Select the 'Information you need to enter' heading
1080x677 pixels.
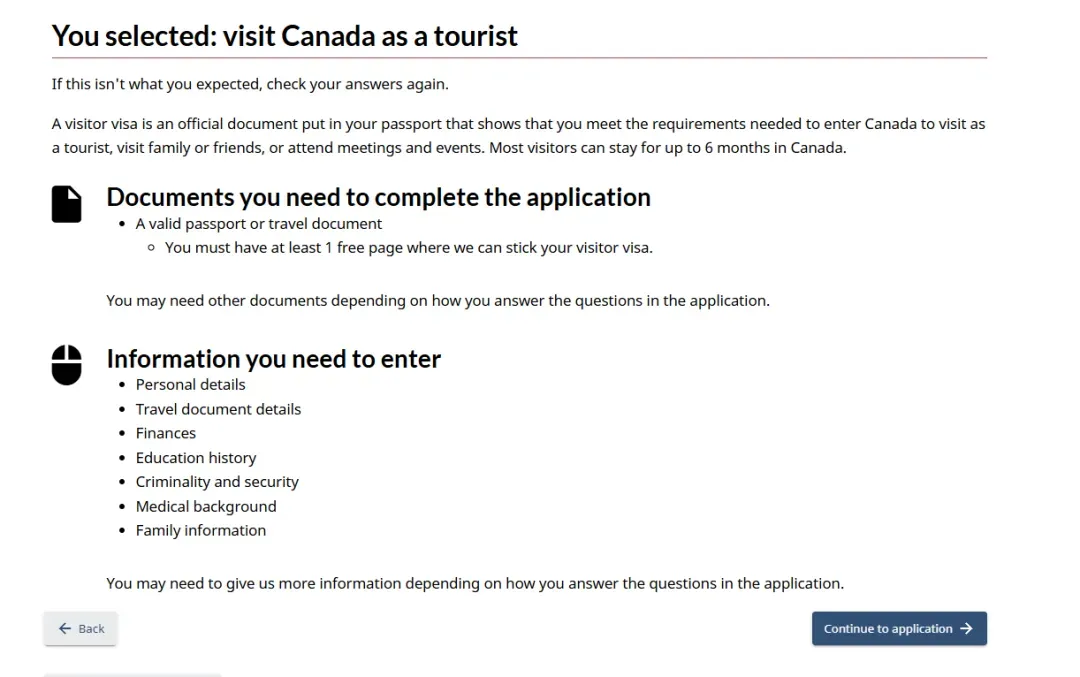tap(273, 359)
